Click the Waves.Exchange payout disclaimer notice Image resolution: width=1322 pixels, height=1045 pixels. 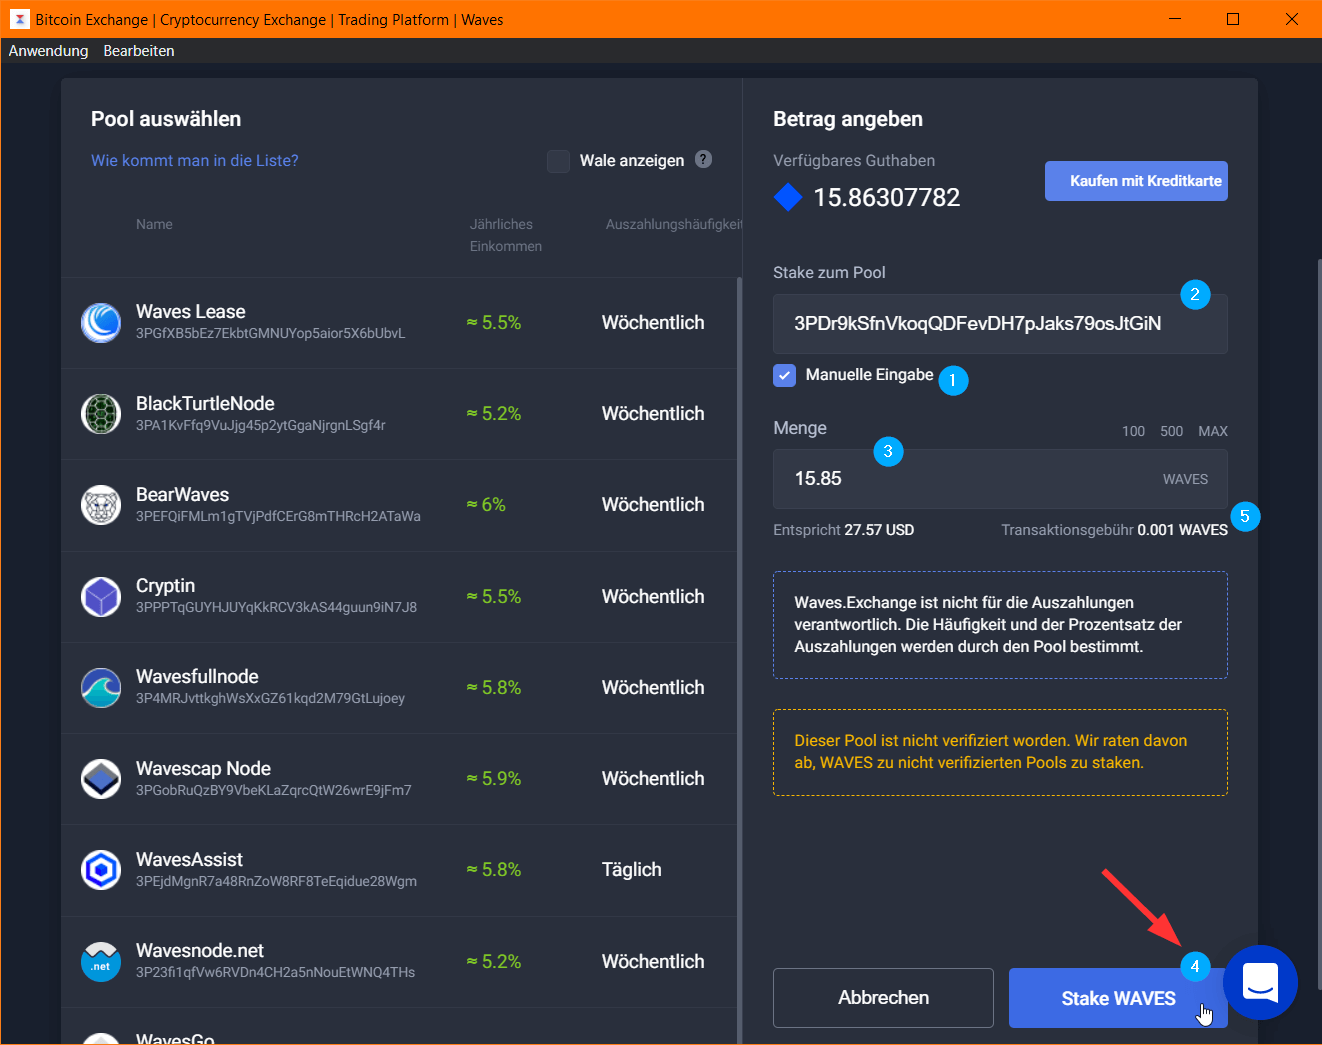point(1000,625)
